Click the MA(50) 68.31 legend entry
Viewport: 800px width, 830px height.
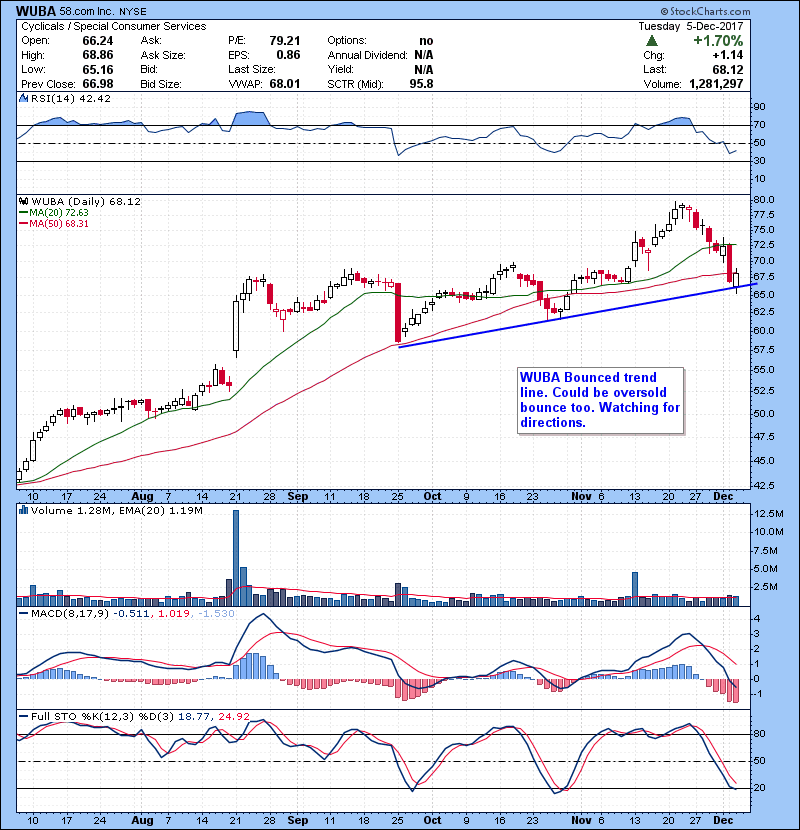coord(54,223)
